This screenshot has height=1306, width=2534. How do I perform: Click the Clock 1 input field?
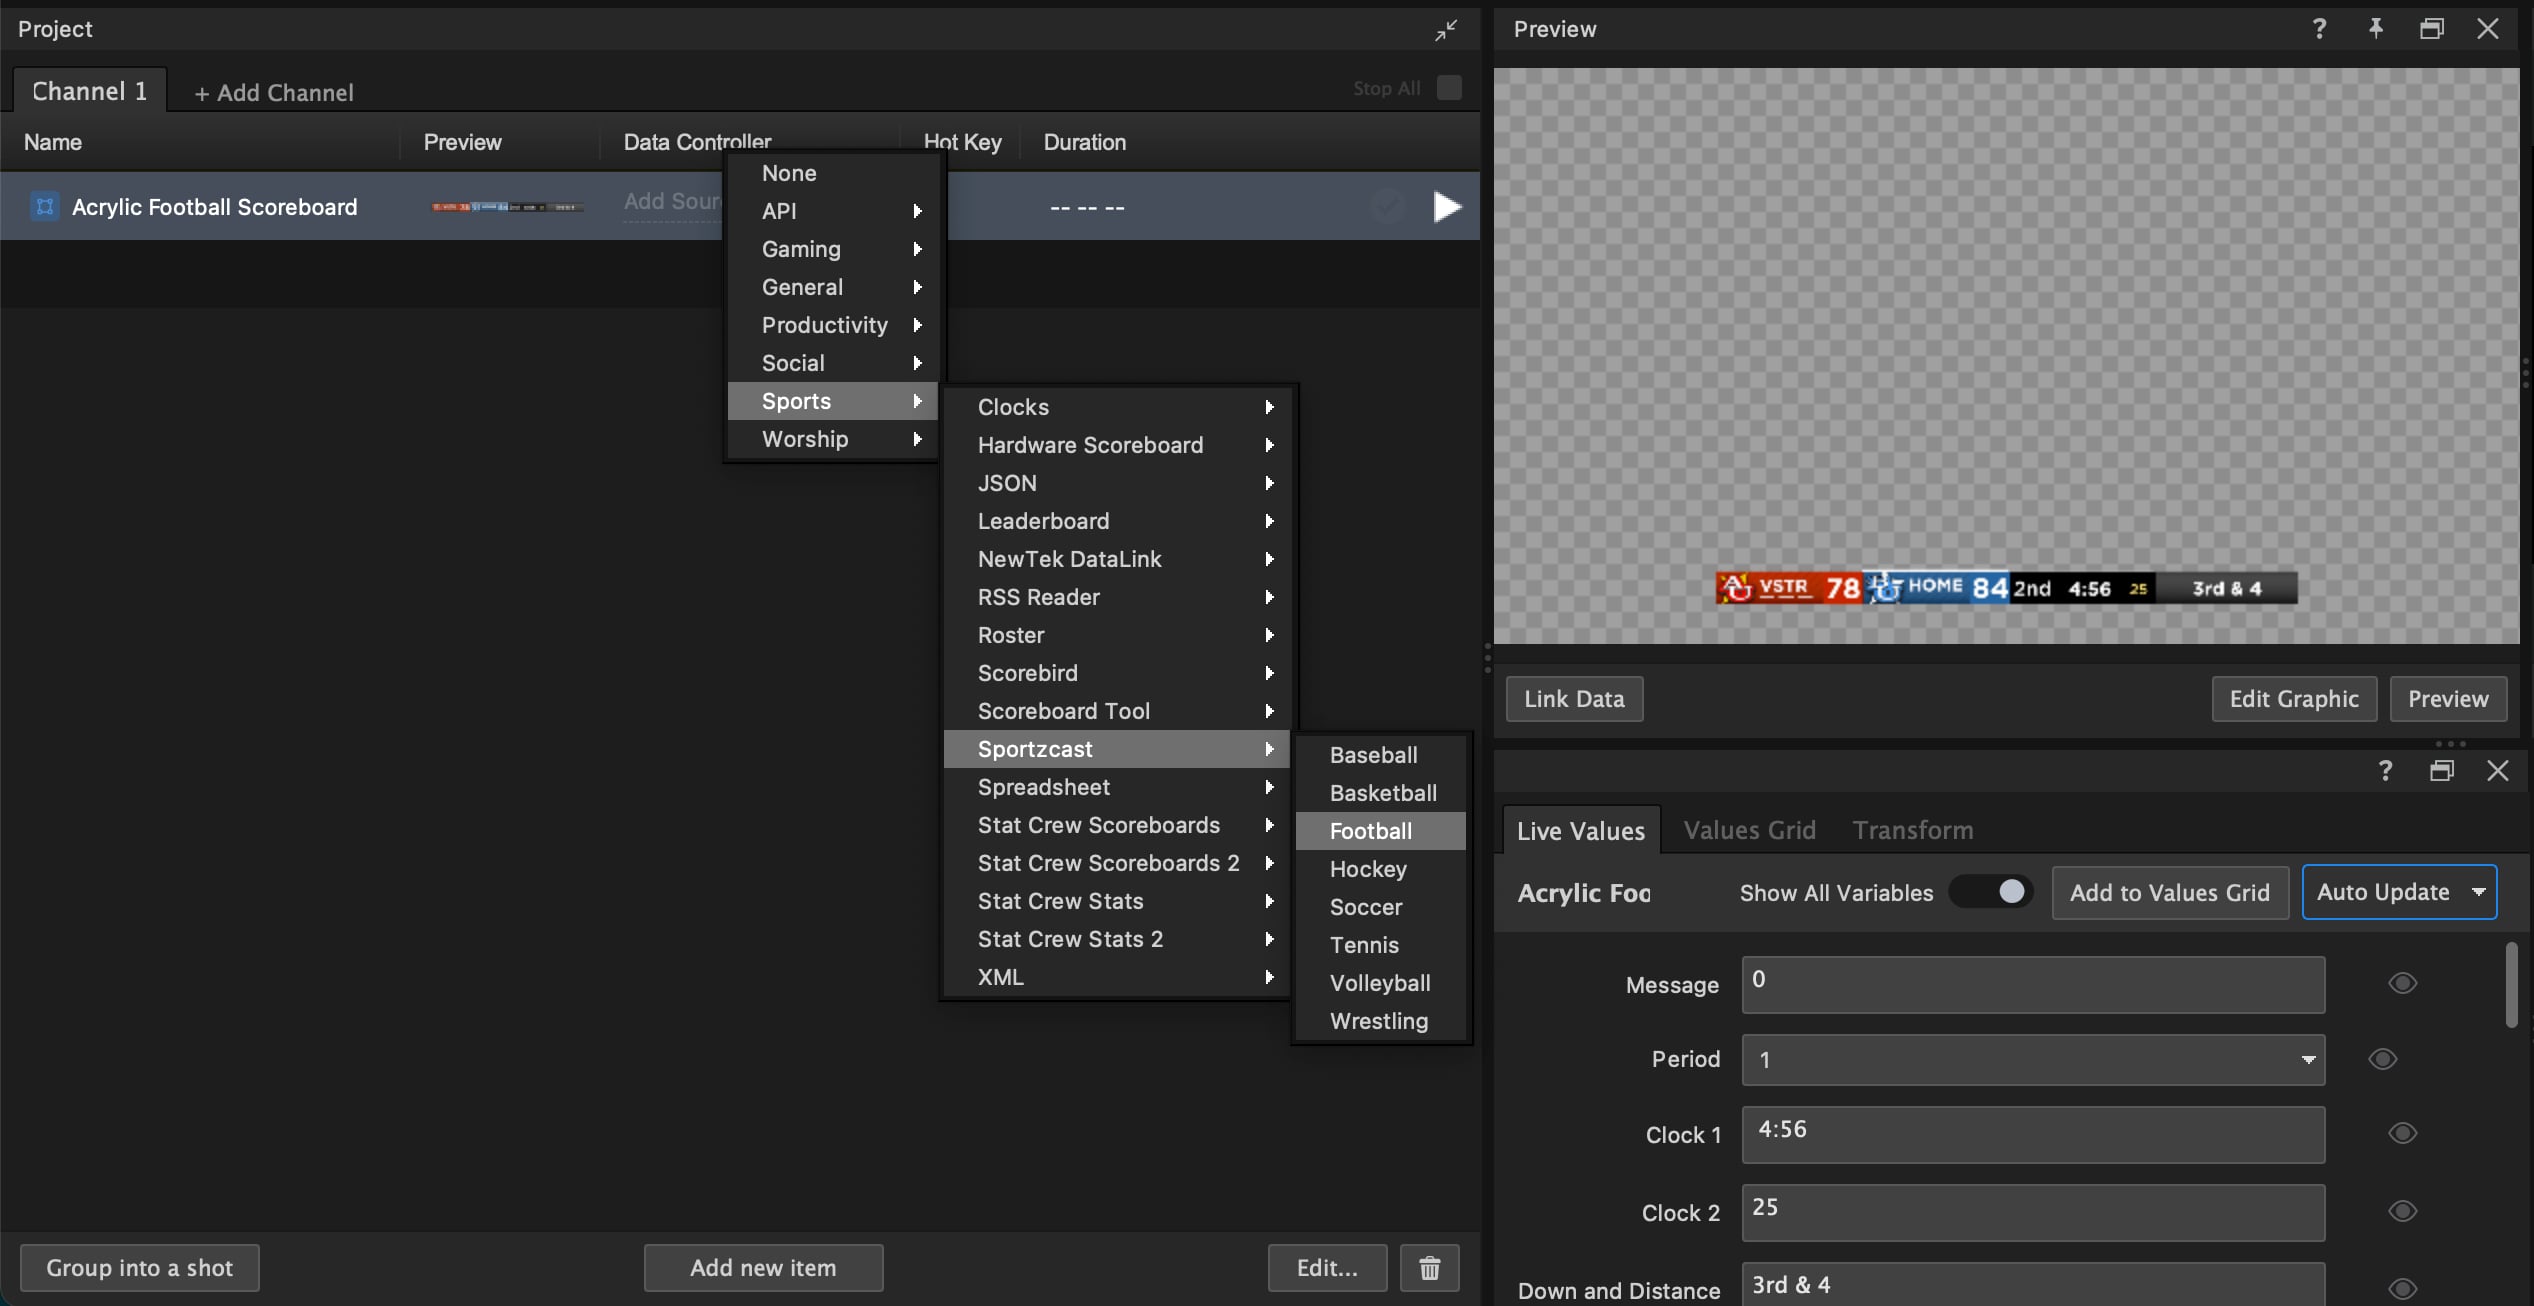pos(2033,1135)
